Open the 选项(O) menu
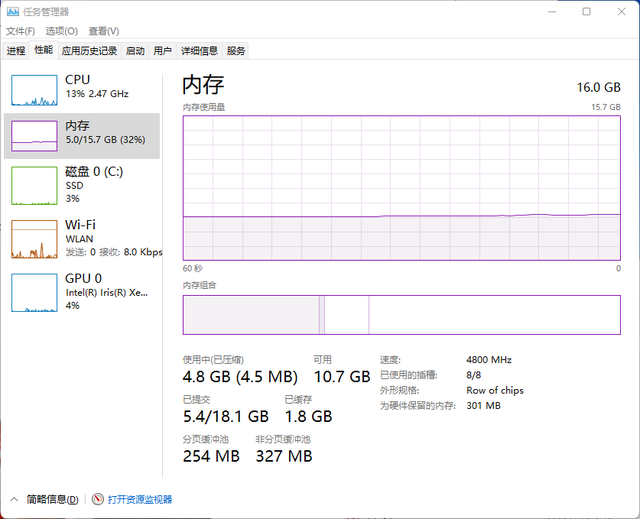 pyautogui.click(x=61, y=31)
